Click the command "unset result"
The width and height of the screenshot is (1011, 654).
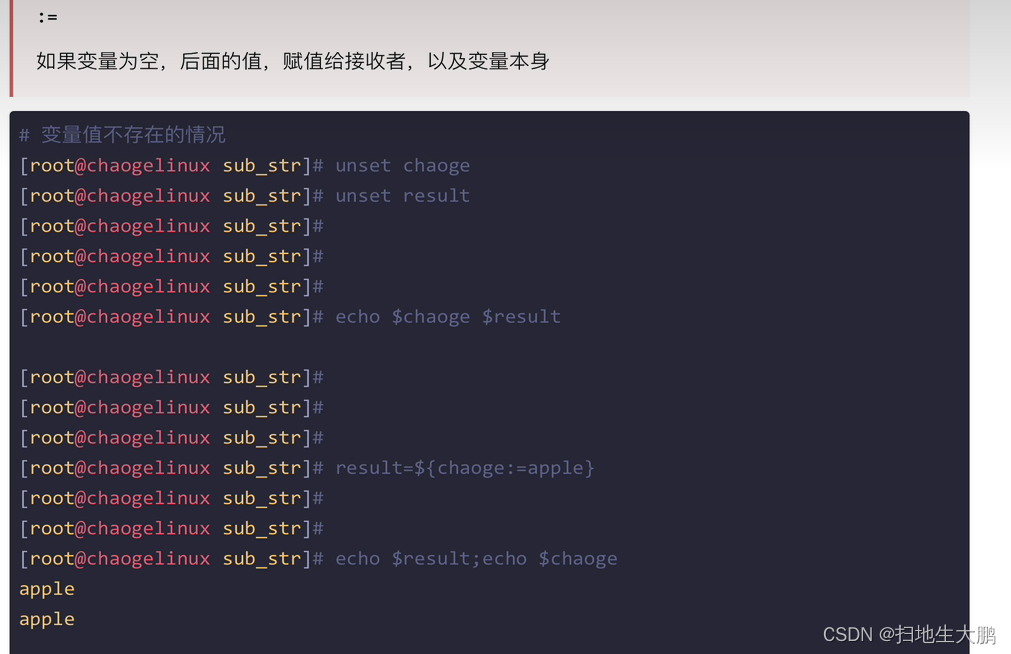pos(402,196)
